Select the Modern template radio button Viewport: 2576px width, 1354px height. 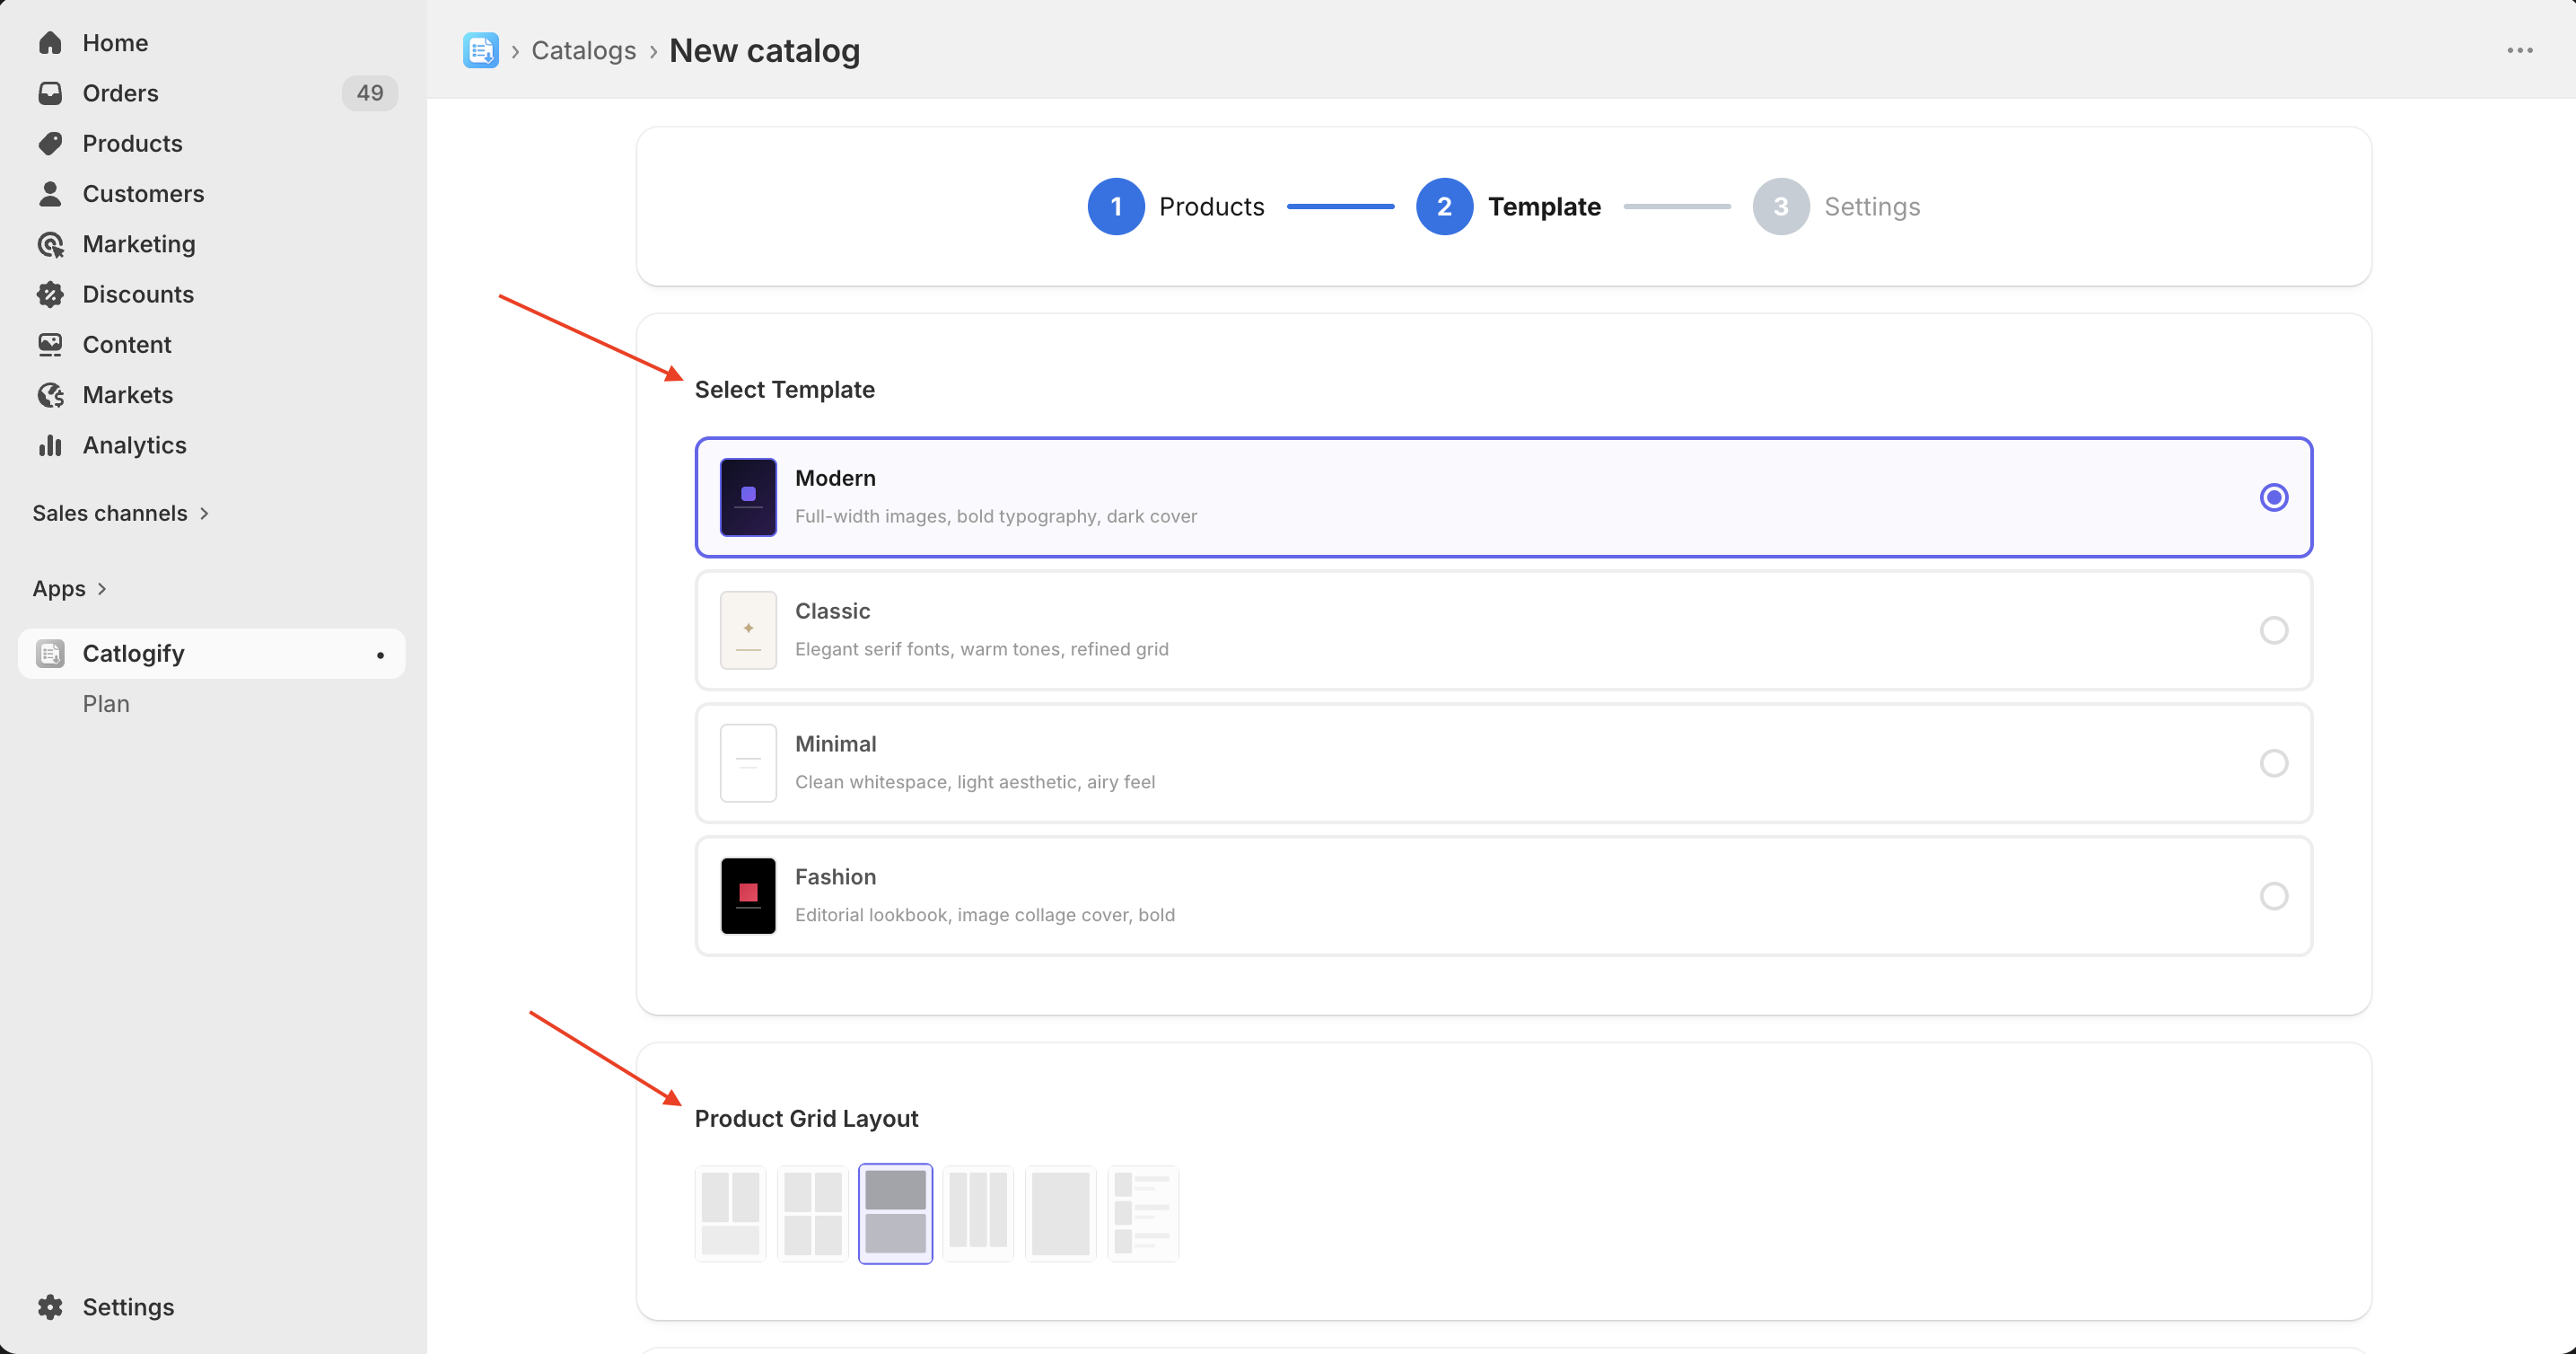(2274, 497)
